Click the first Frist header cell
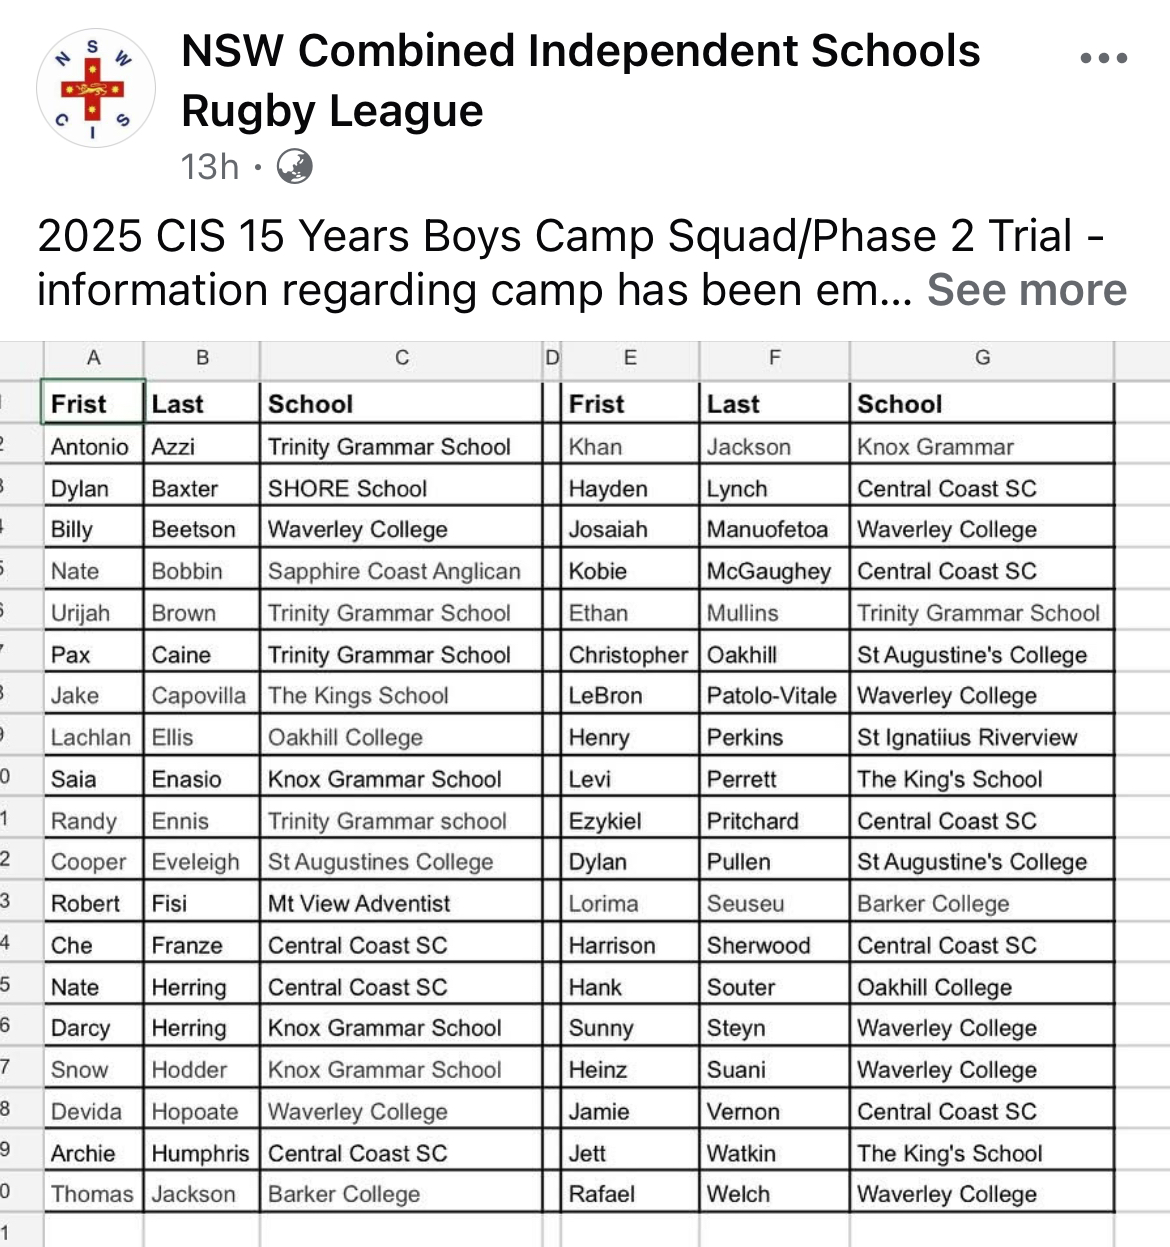This screenshot has height=1247, width=1170. (x=93, y=403)
